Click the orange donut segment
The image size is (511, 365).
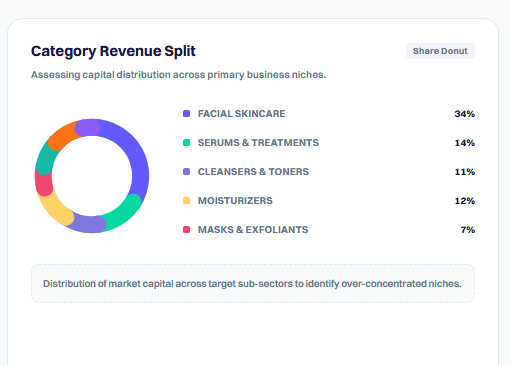62,137
